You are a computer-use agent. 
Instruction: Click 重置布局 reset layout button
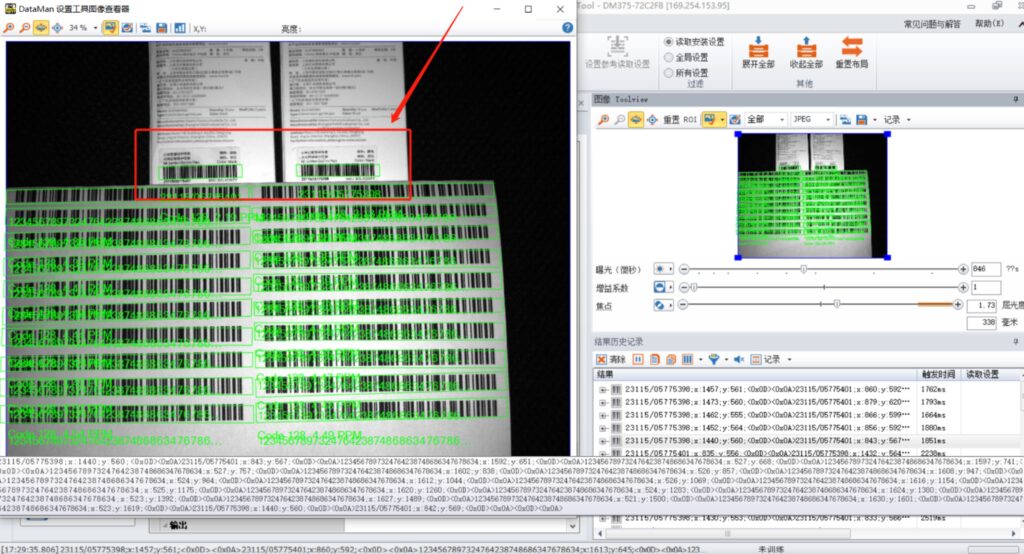coord(852,53)
